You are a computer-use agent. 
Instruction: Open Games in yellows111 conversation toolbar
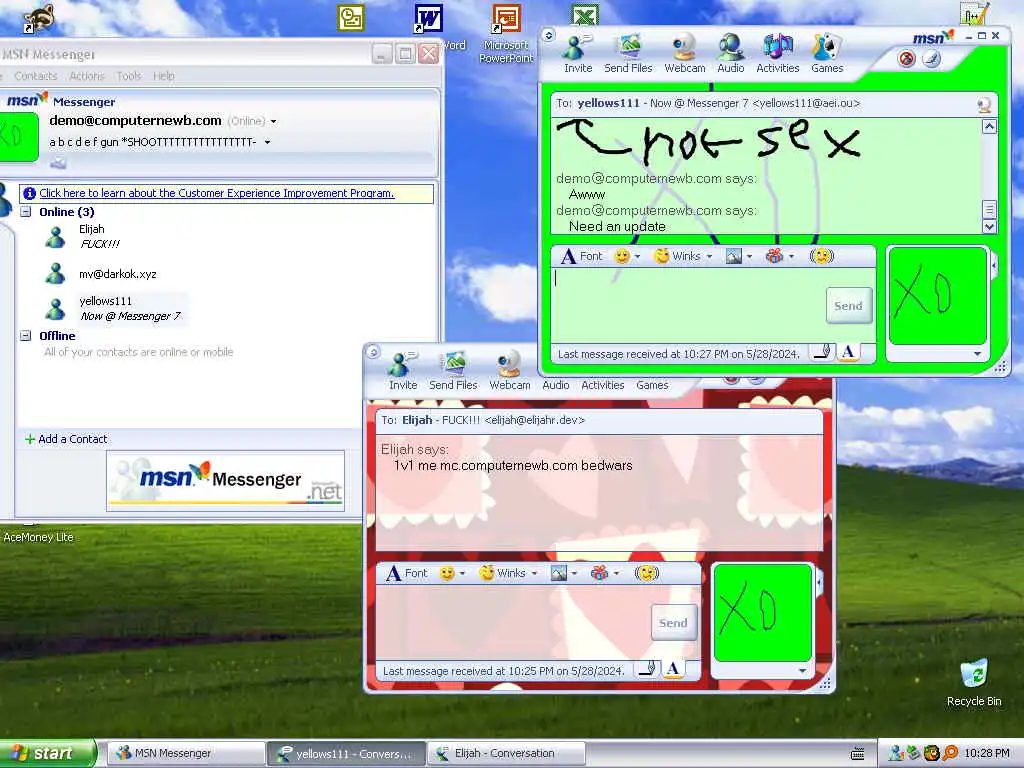coord(827,54)
